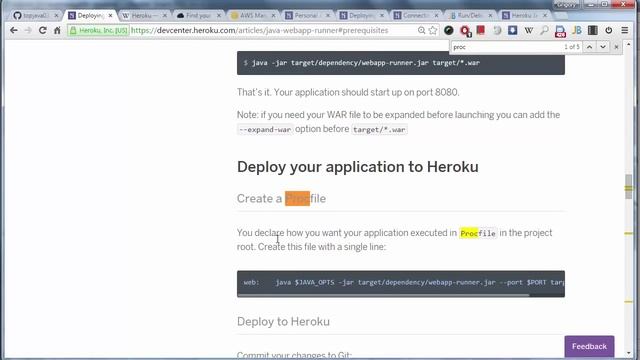Go back to the previous page

click(x=13, y=30)
